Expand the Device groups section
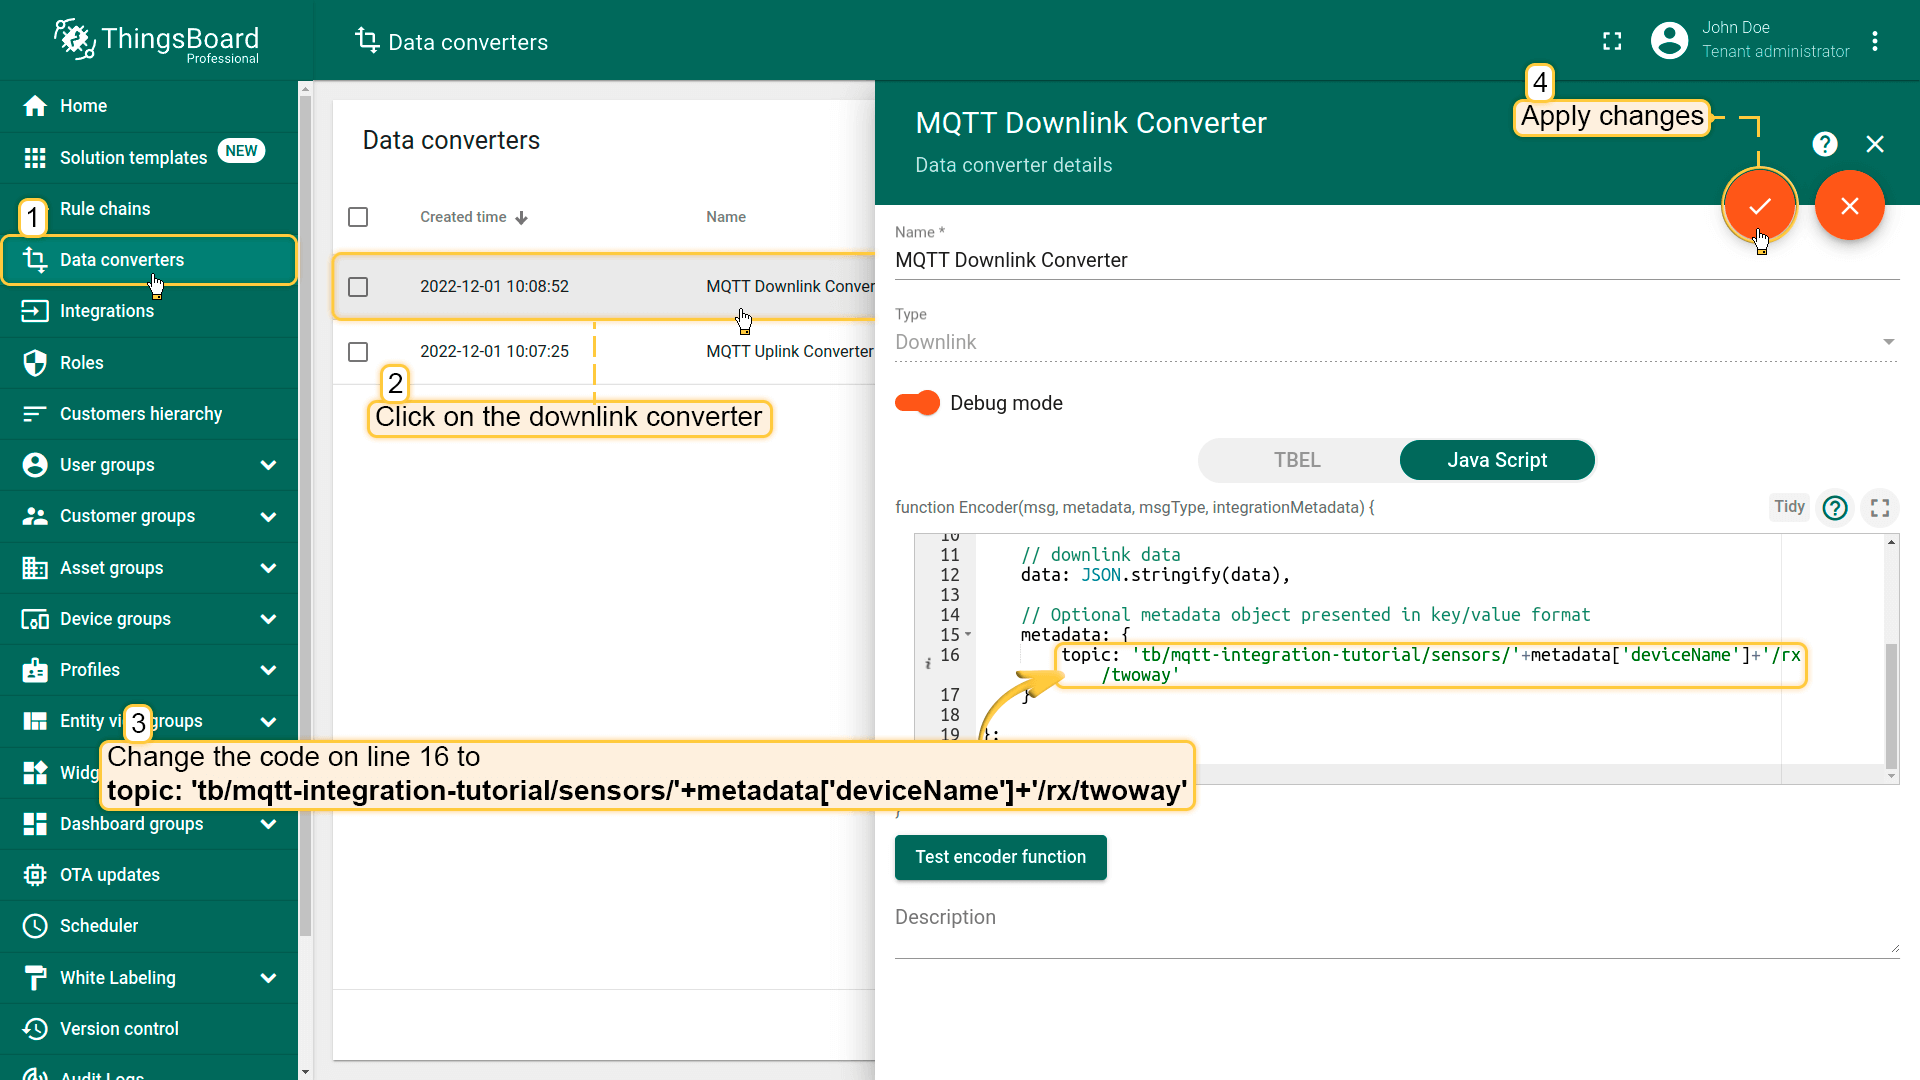 [x=268, y=619]
